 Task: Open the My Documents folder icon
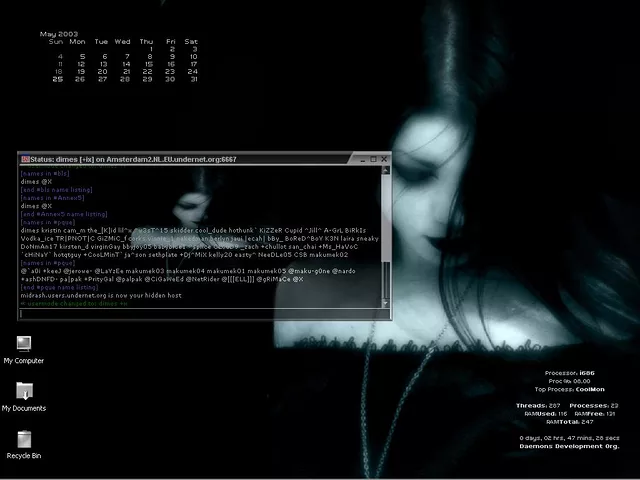(24, 392)
